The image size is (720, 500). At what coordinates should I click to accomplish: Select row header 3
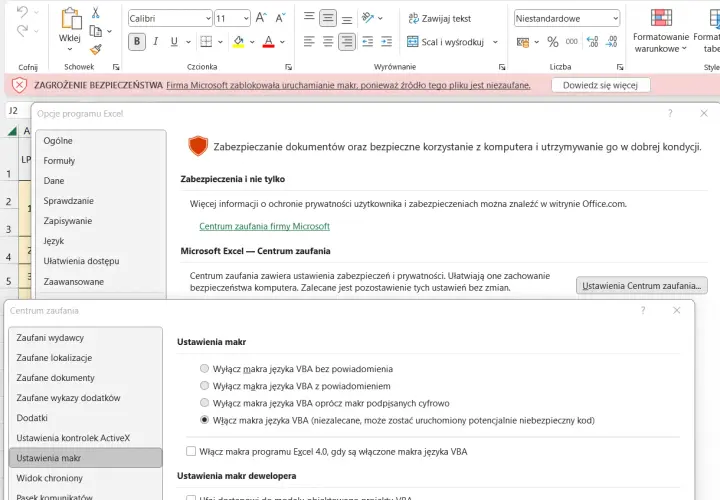(9, 229)
